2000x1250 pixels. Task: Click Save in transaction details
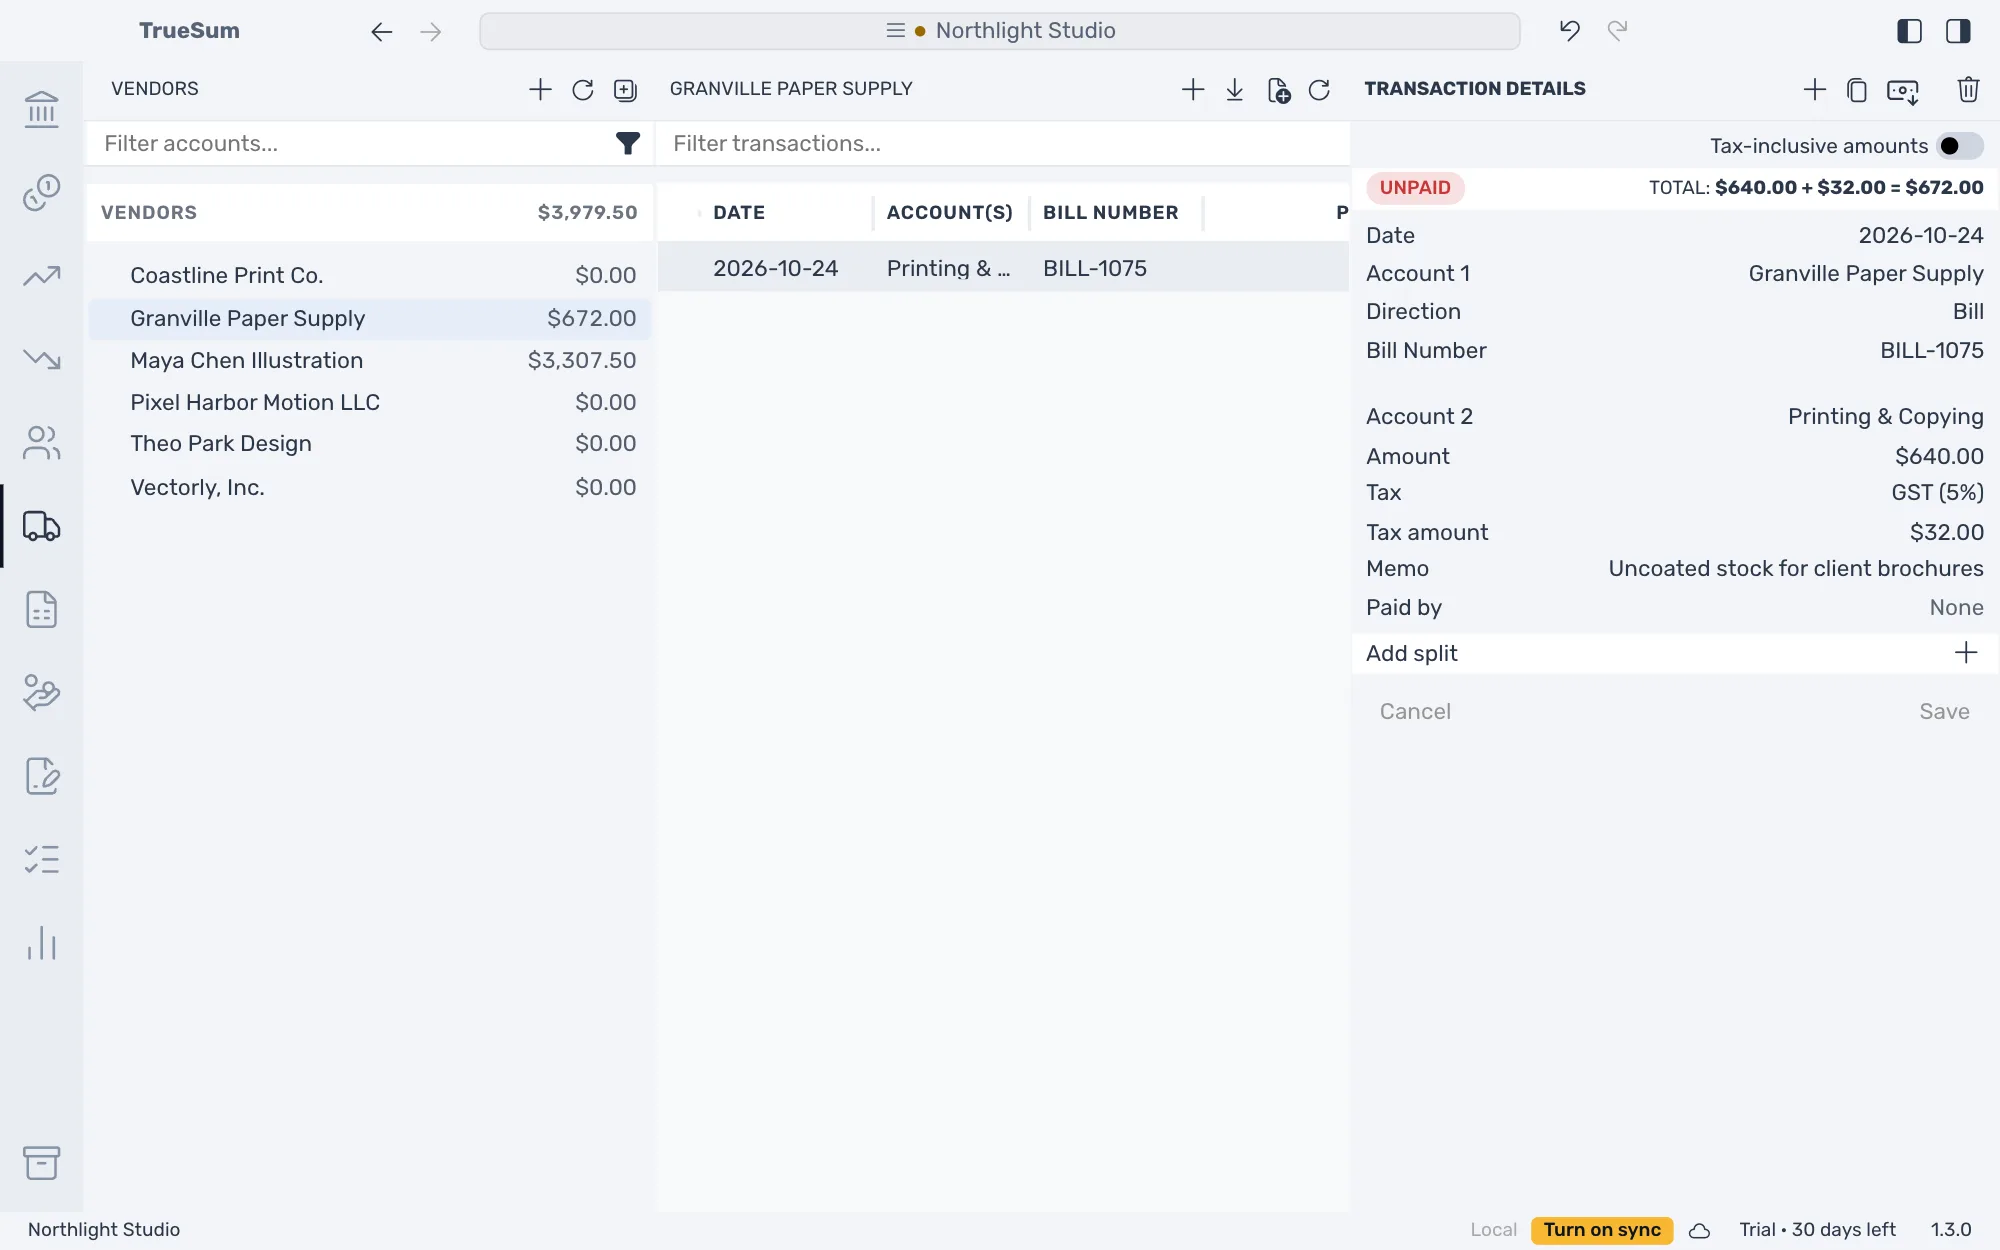coord(1944,712)
